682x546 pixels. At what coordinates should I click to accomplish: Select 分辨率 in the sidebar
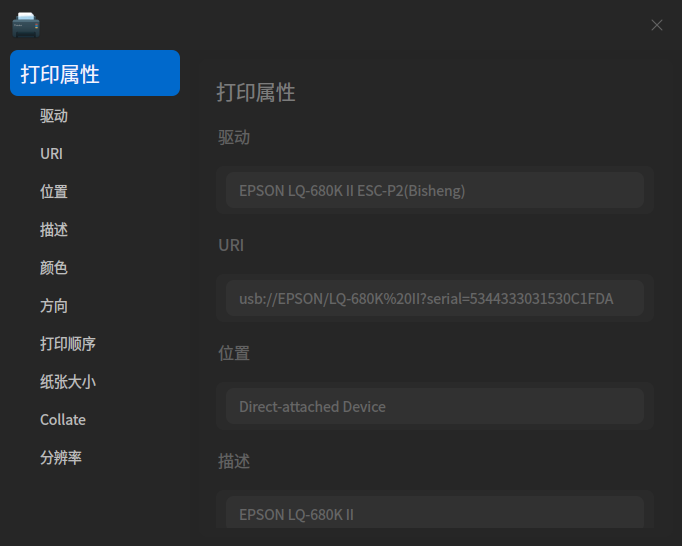(x=61, y=458)
